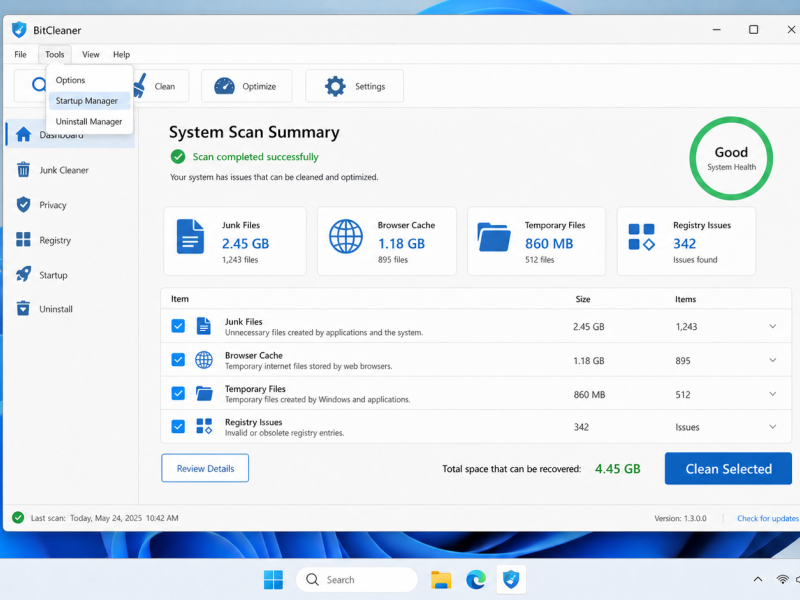This screenshot has height=600, width=800.
Task: Launch Microsoft Edge from the taskbar
Action: [x=476, y=580]
